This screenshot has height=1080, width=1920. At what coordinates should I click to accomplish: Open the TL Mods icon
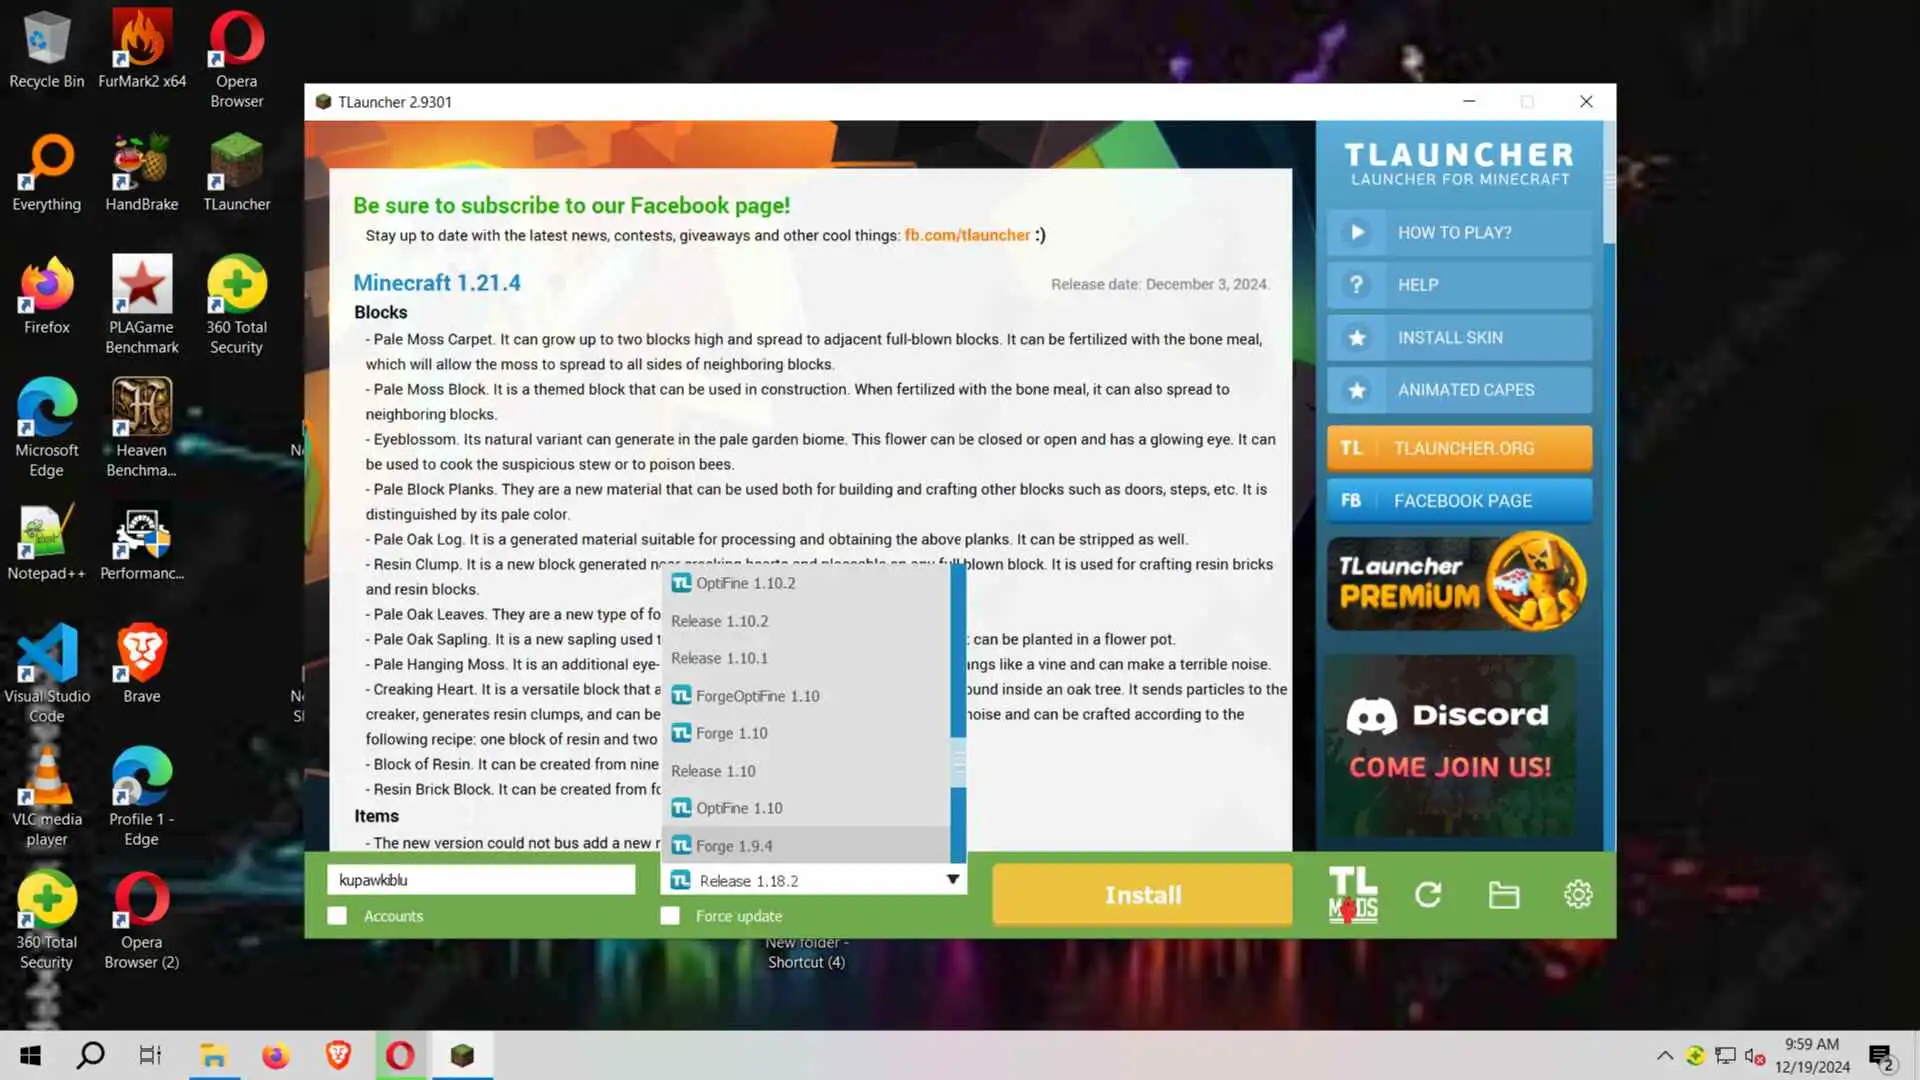[1352, 894]
